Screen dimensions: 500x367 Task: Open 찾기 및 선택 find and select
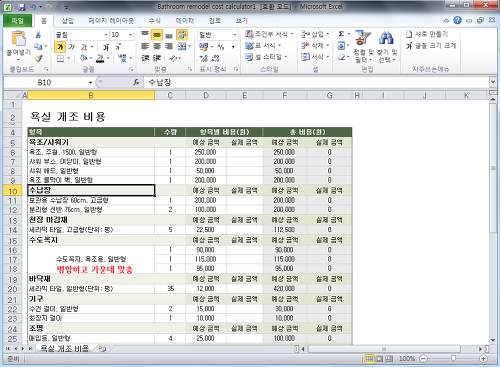tap(387, 47)
